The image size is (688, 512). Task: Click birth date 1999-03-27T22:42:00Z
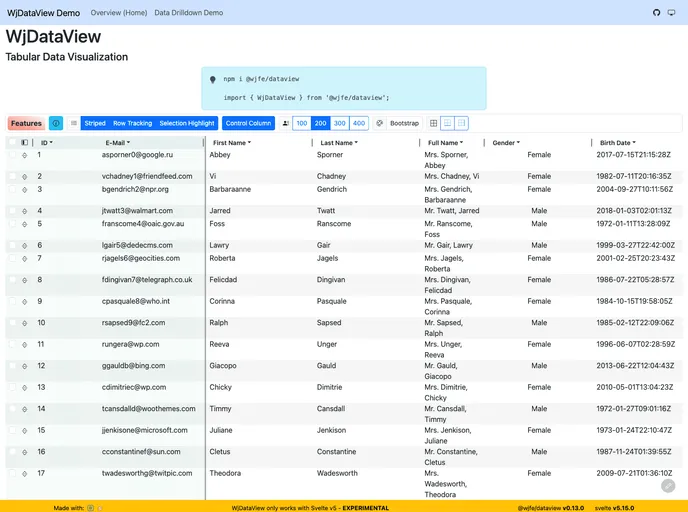click(x=635, y=245)
